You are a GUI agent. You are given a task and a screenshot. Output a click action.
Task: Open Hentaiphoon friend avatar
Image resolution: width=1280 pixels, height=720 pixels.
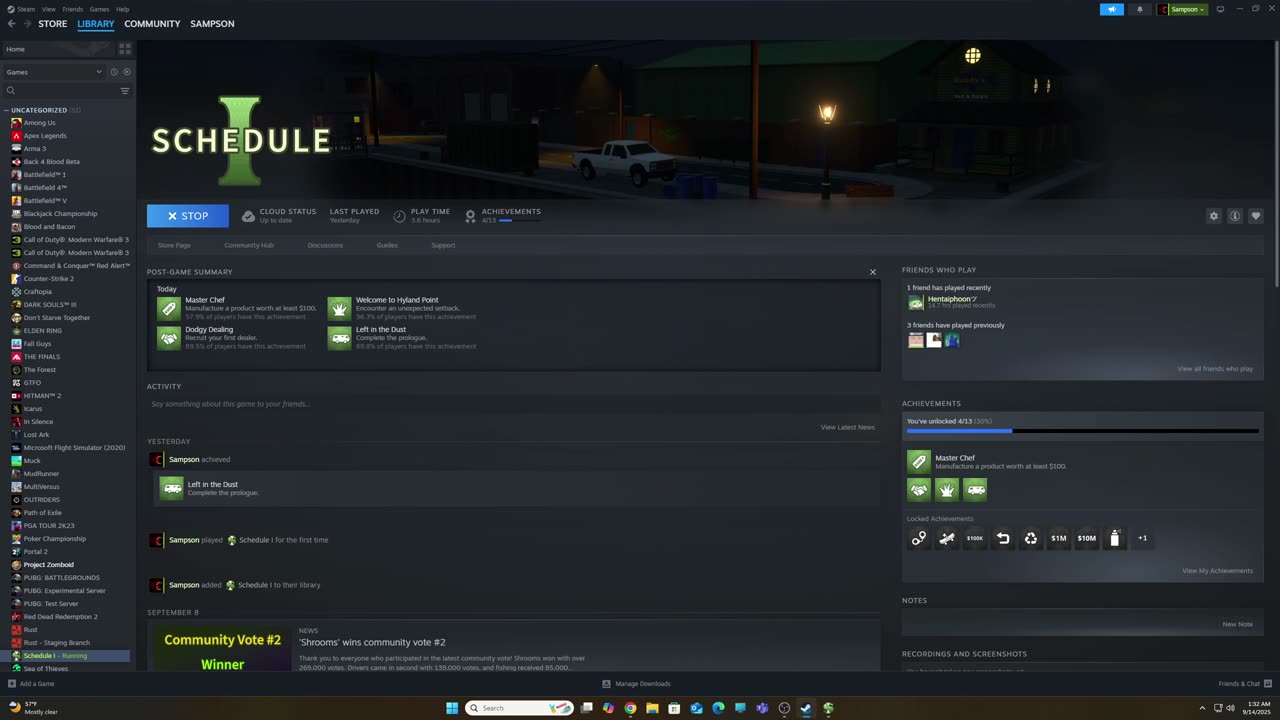pyautogui.click(x=915, y=302)
